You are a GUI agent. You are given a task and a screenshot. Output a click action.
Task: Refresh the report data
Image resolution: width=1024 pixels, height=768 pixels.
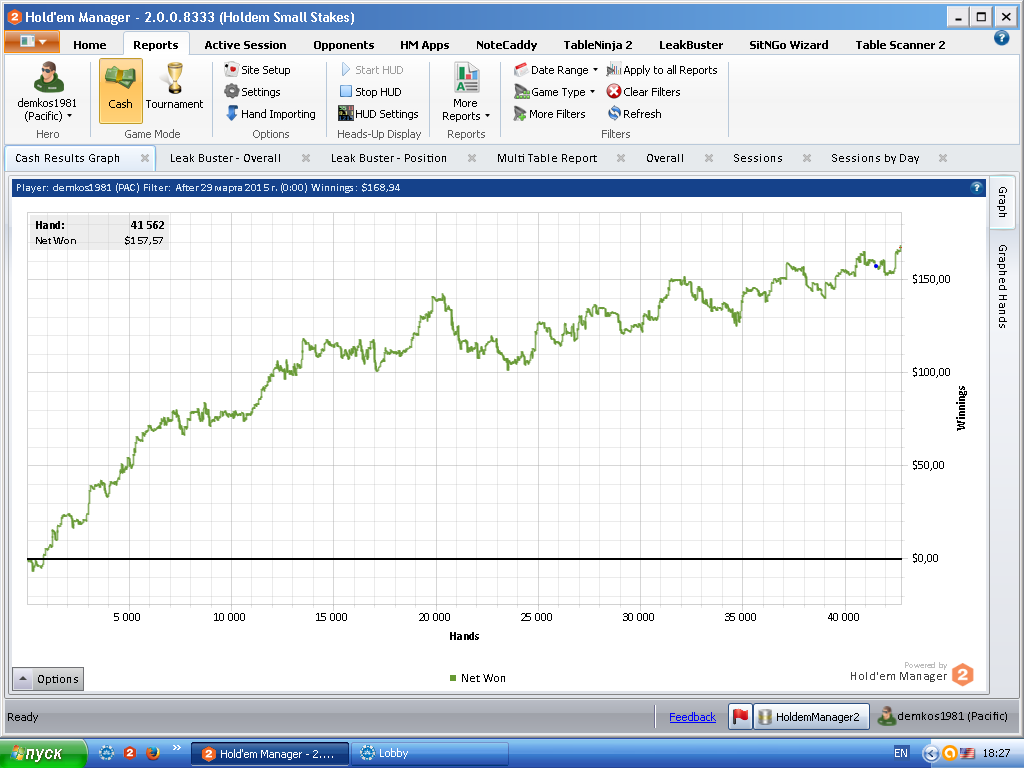tap(634, 114)
